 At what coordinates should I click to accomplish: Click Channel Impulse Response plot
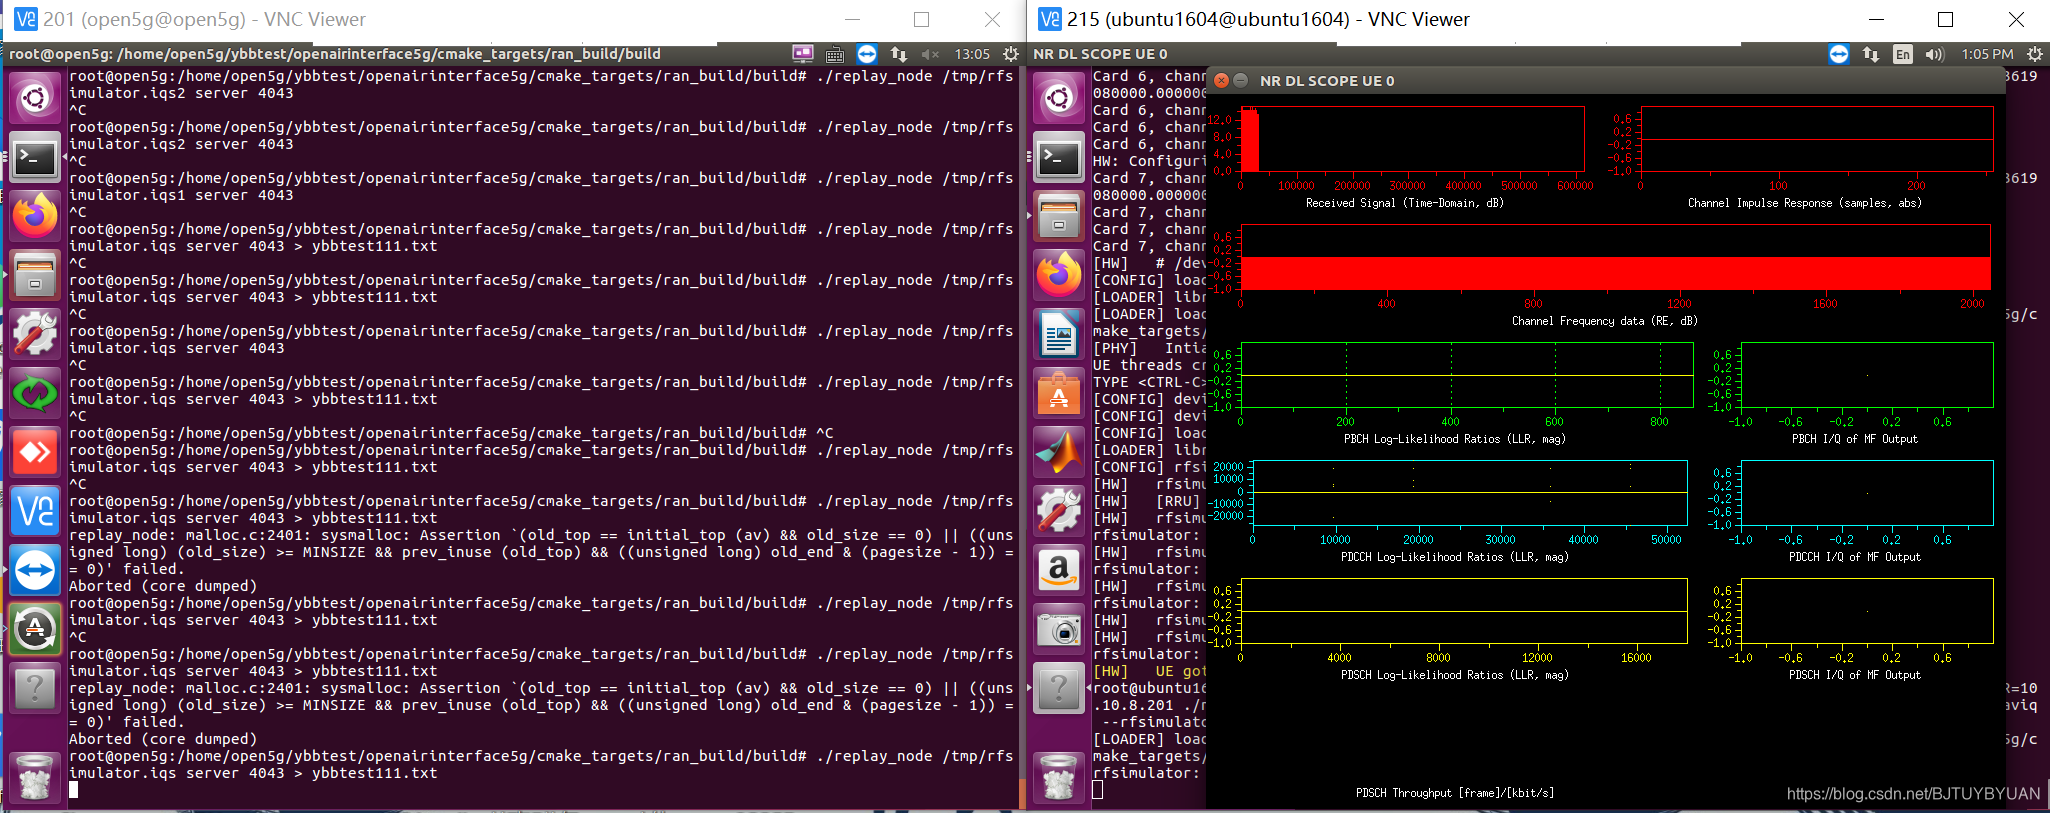point(1816,139)
